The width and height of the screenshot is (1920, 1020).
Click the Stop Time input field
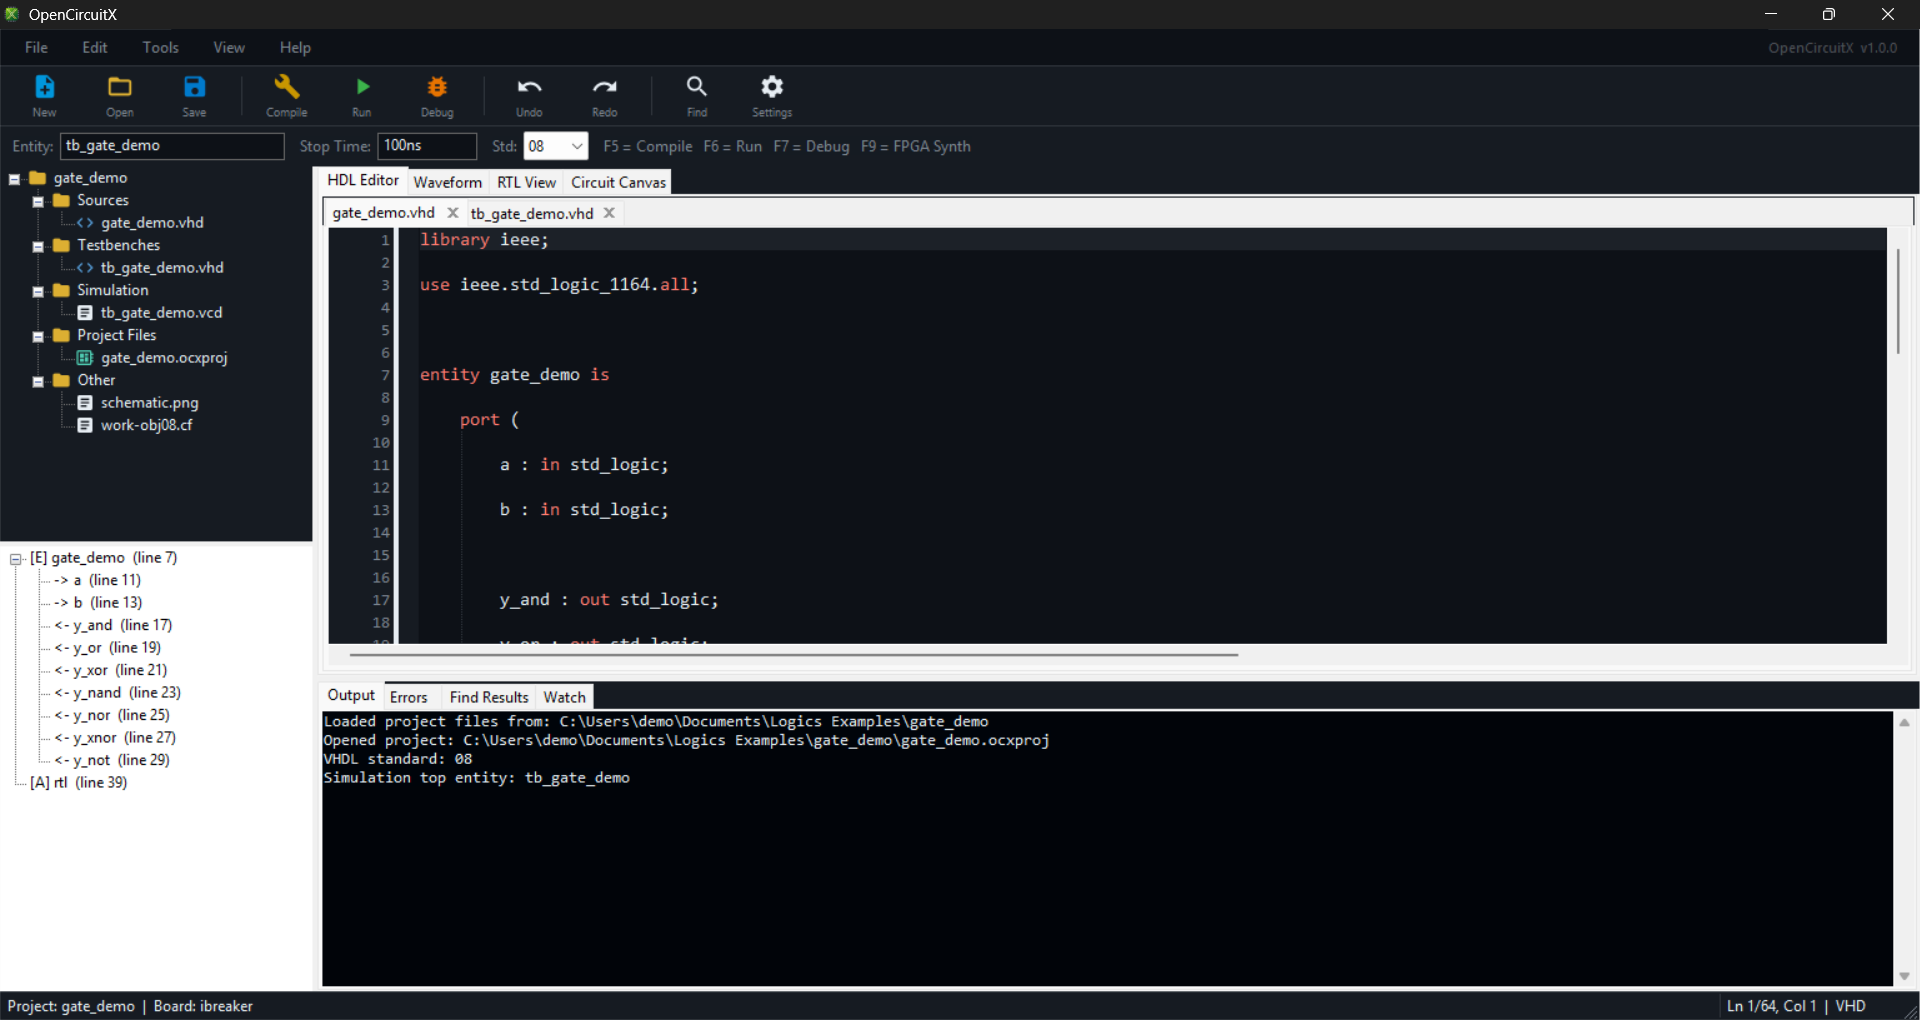pyautogui.click(x=427, y=146)
